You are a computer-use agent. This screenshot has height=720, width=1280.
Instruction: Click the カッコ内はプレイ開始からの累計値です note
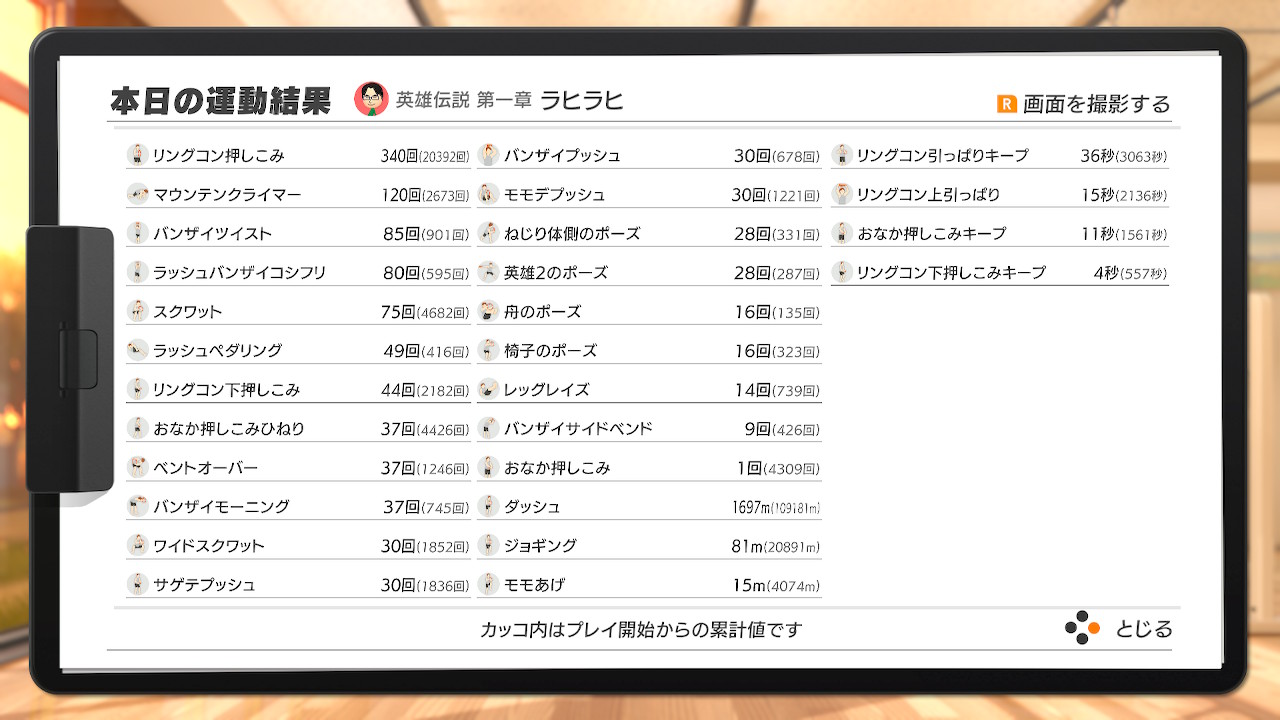pyautogui.click(x=641, y=630)
